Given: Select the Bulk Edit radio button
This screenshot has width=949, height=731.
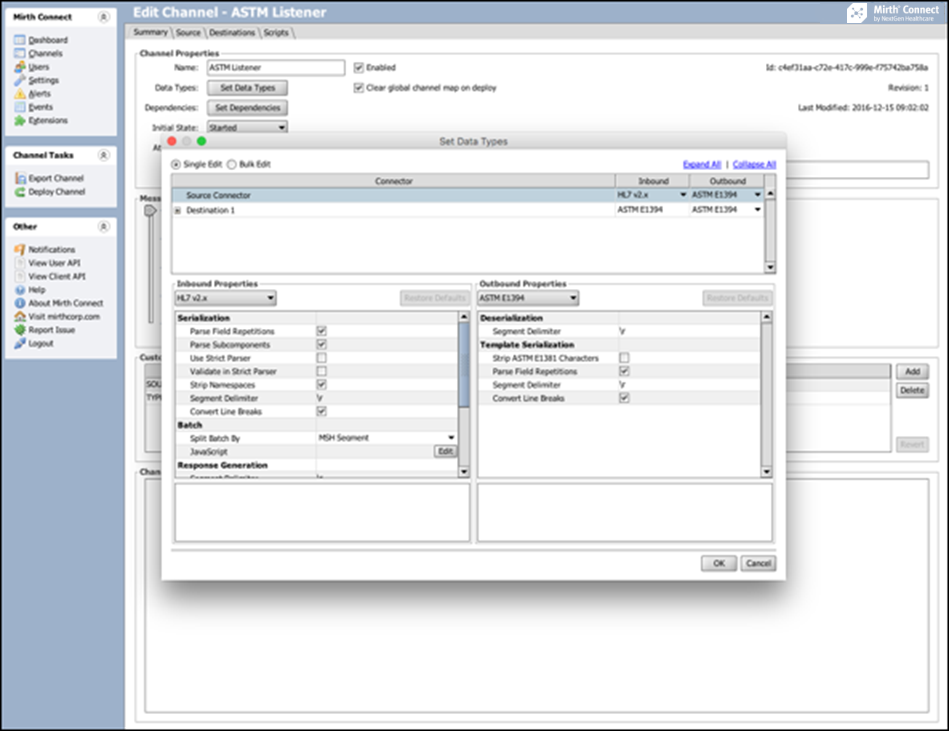Looking at the screenshot, I should [x=232, y=164].
